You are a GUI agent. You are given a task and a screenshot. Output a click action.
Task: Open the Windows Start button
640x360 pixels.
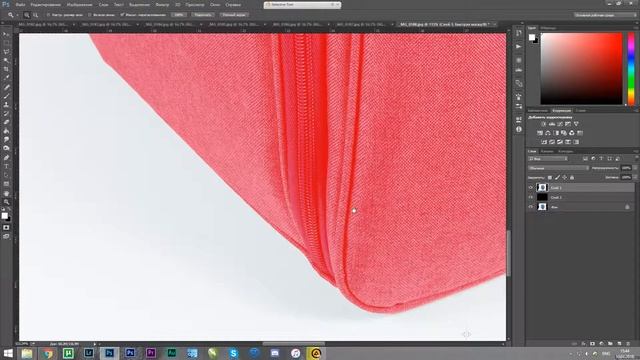[x=8, y=353]
